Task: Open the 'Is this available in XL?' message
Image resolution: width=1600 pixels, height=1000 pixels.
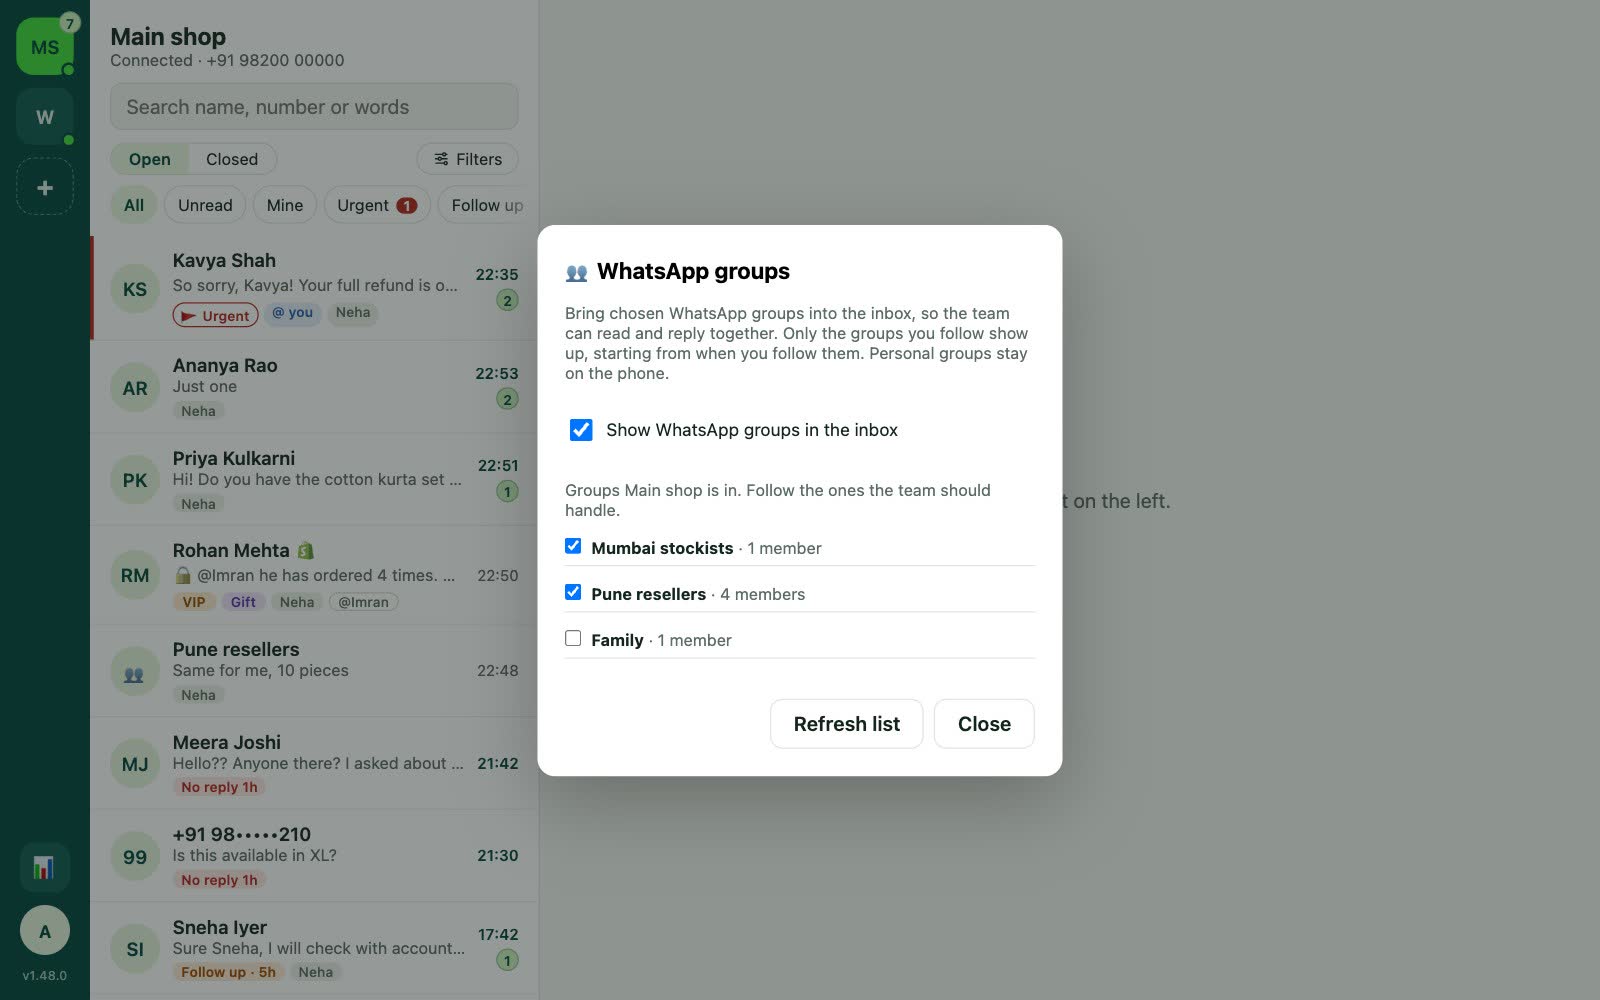Action: click(254, 855)
